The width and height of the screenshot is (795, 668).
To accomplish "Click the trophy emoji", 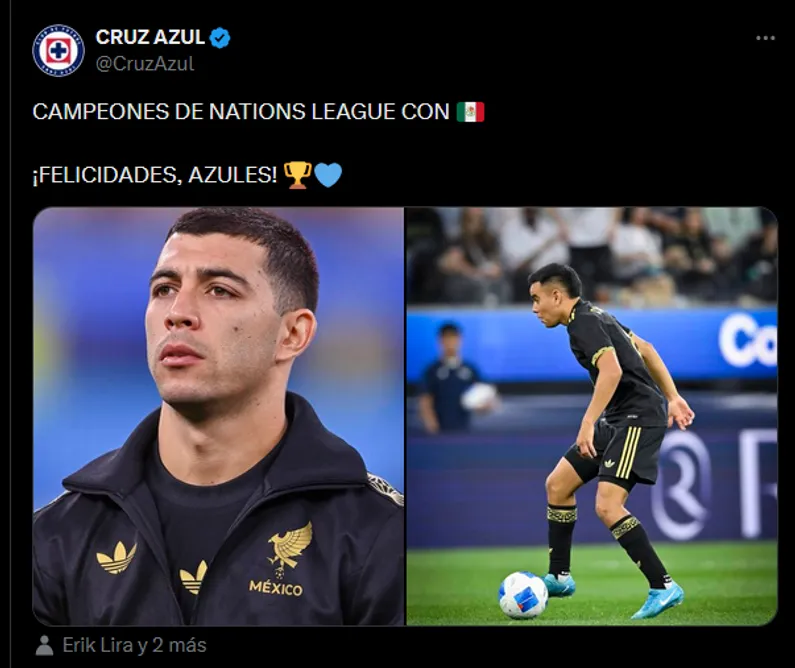I will [297, 175].
